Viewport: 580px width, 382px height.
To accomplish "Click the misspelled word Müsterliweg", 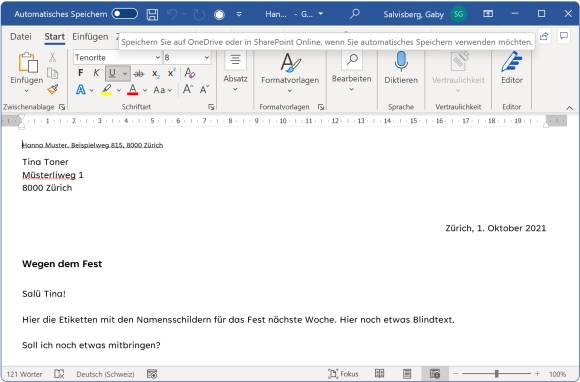I will (x=49, y=175).
